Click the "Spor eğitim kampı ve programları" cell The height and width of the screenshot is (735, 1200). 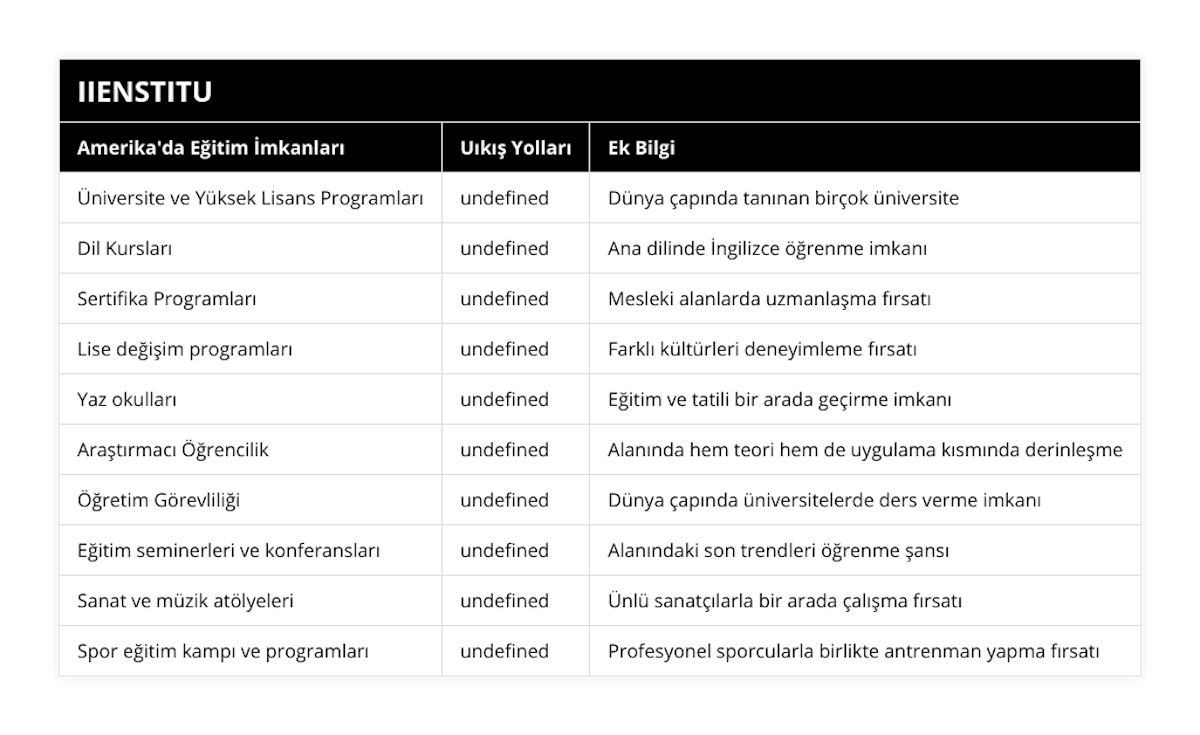pos(223,651)
